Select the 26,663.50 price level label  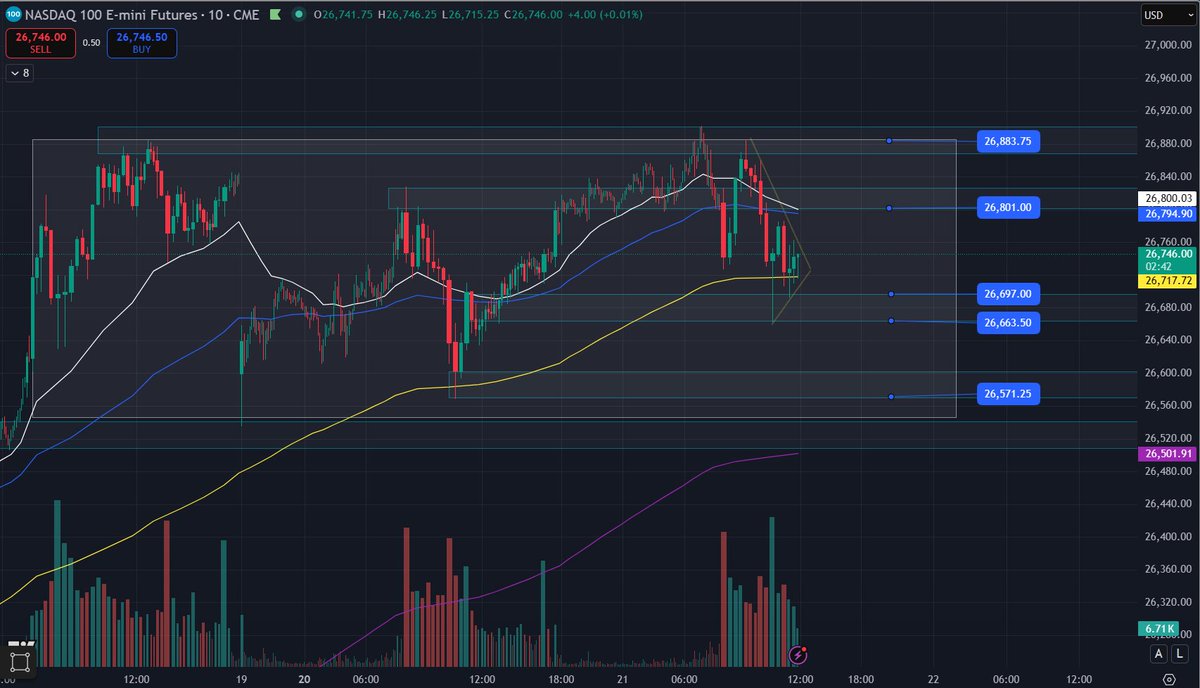(x=1010, y=322)
